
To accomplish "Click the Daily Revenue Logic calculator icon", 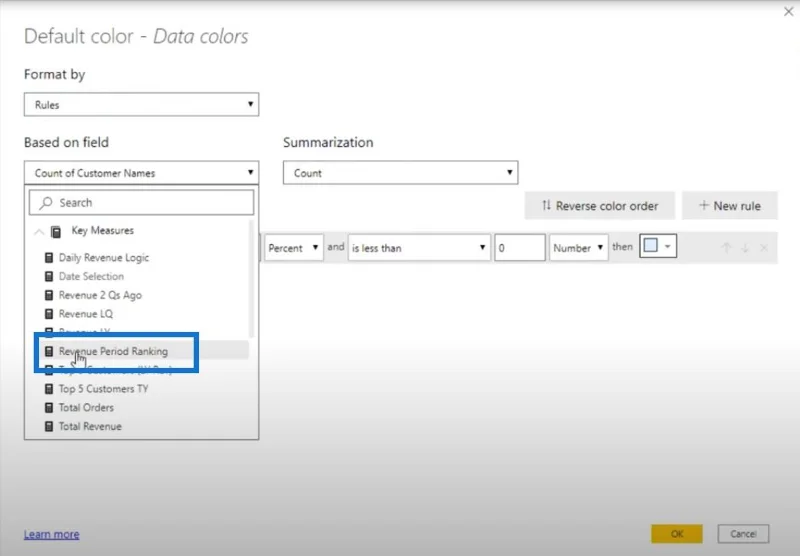I will pos(49,258).
